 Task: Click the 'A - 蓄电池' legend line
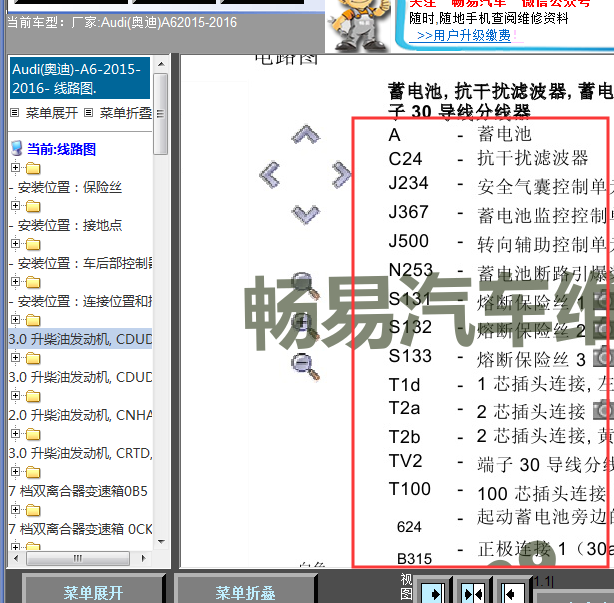[460, 134]
